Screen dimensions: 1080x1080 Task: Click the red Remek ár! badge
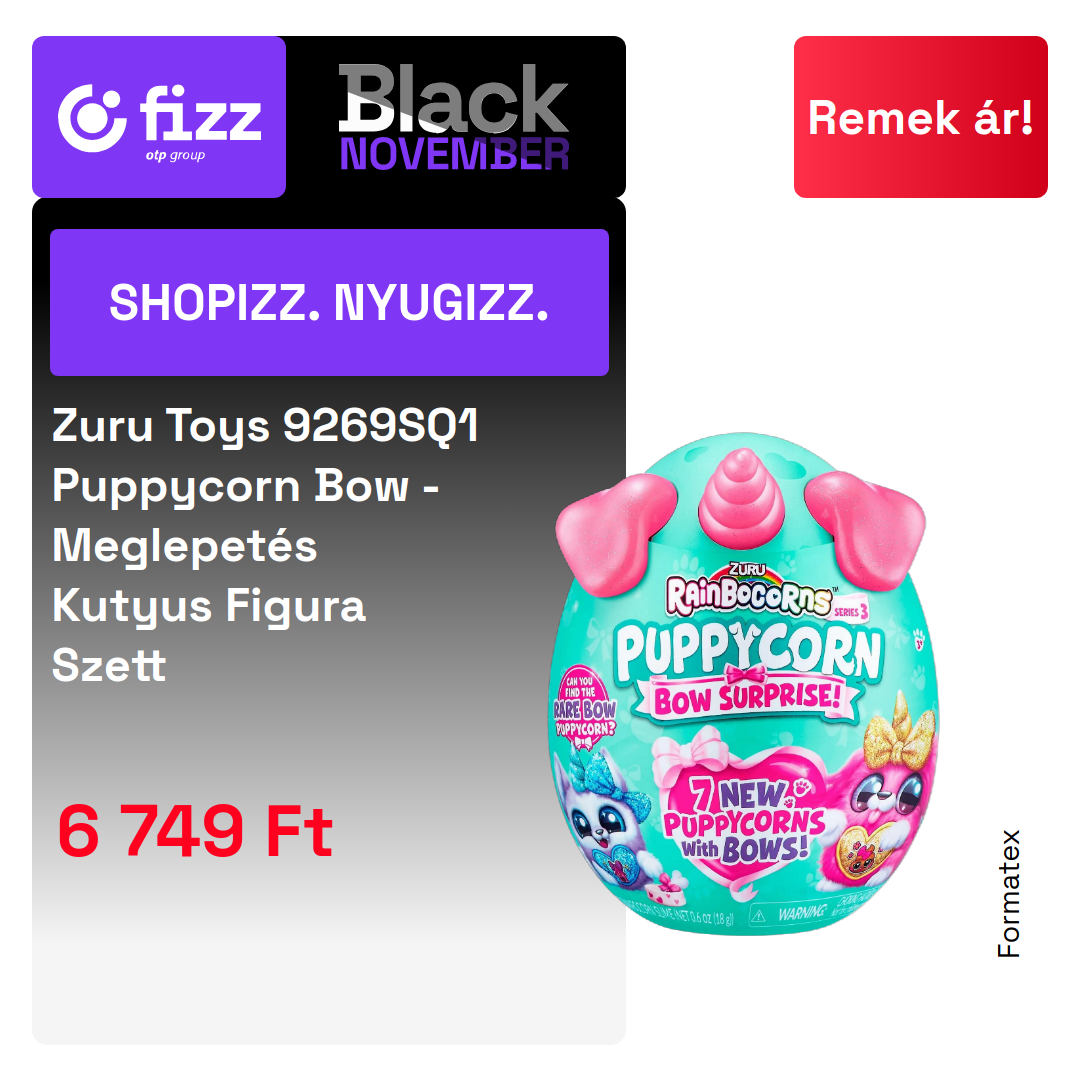(x=920, y=117)
